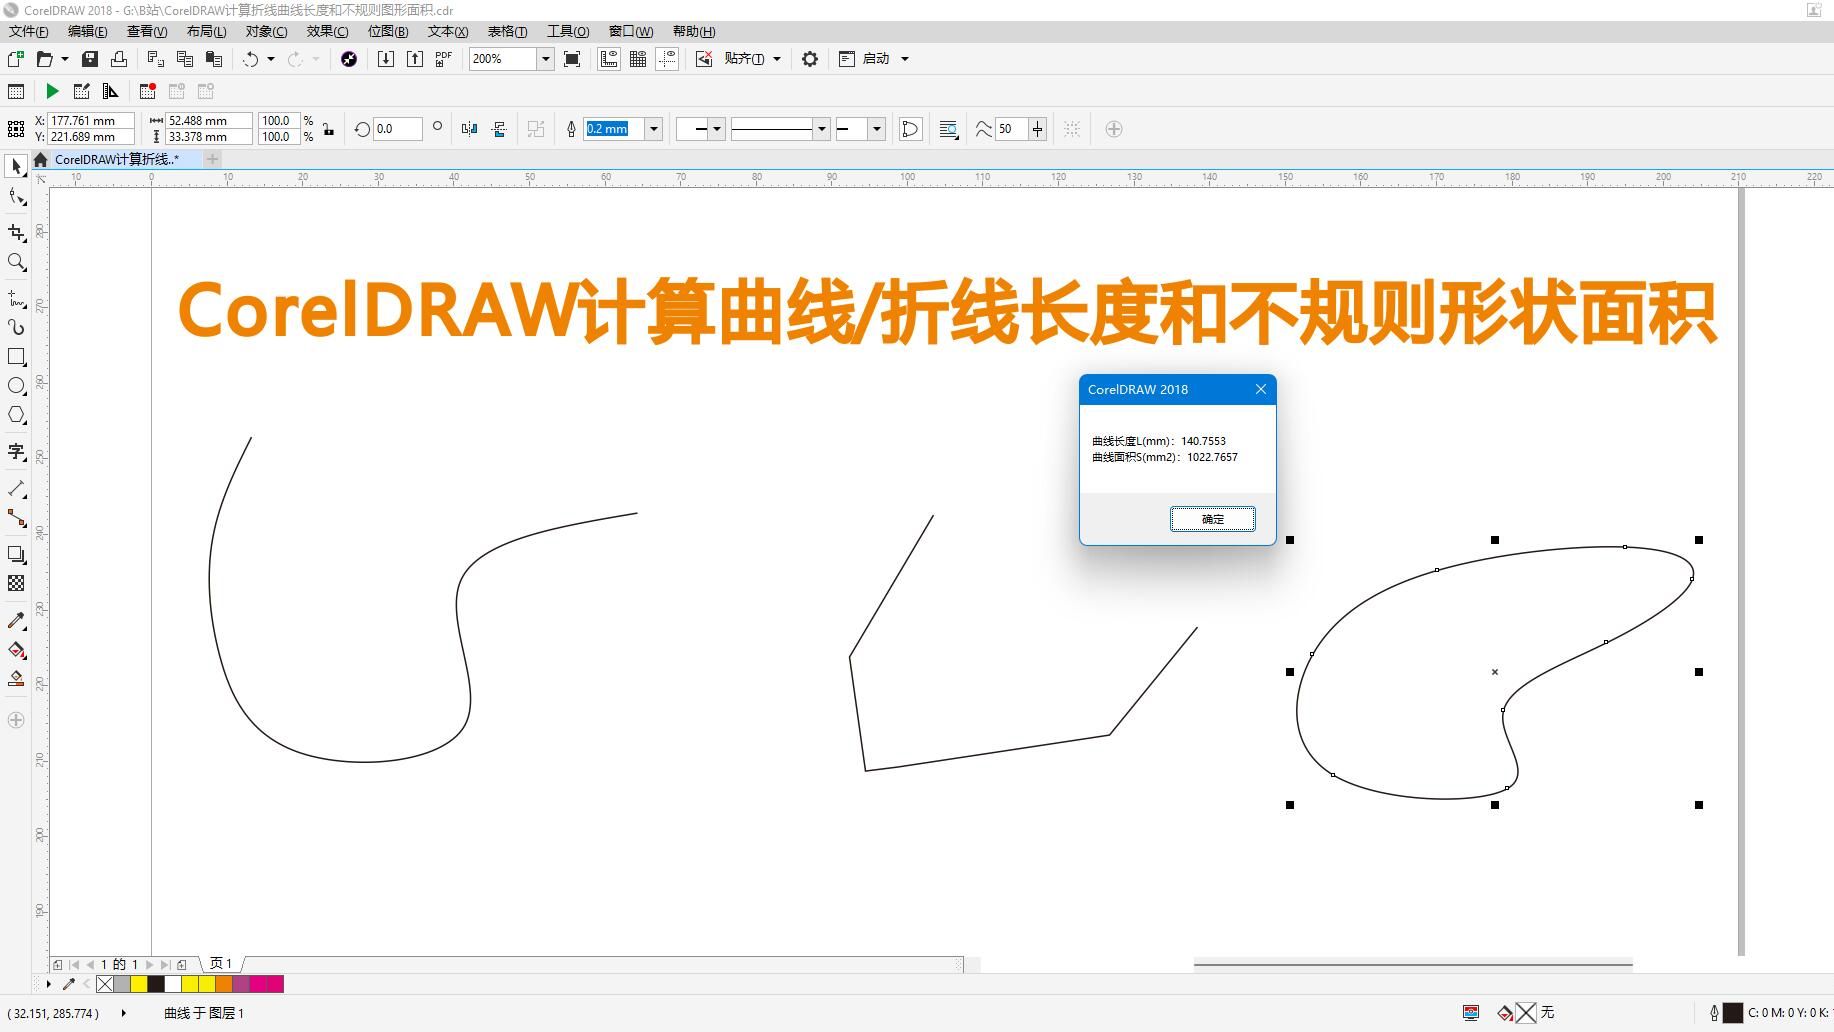Choose the Crop tool
Screen dimensions: 1834x1032
coord(16,233)
